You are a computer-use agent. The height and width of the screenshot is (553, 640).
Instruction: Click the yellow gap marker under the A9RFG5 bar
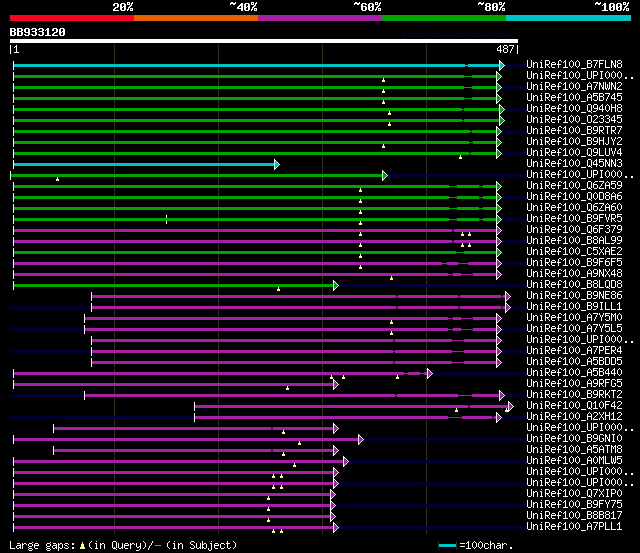pyautogui.click(x=287, y=388)
